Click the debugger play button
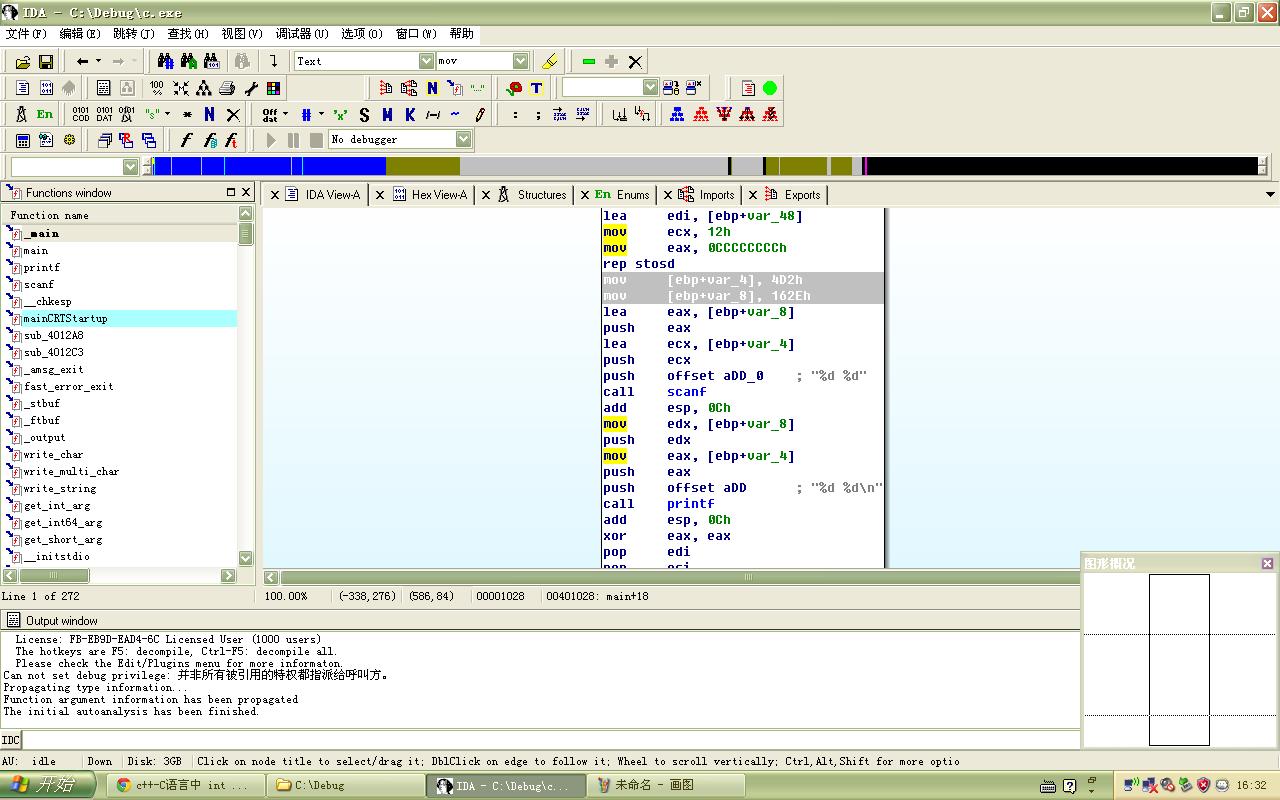This screenshot has width=1280, height=800. click(x=270, y=140)
